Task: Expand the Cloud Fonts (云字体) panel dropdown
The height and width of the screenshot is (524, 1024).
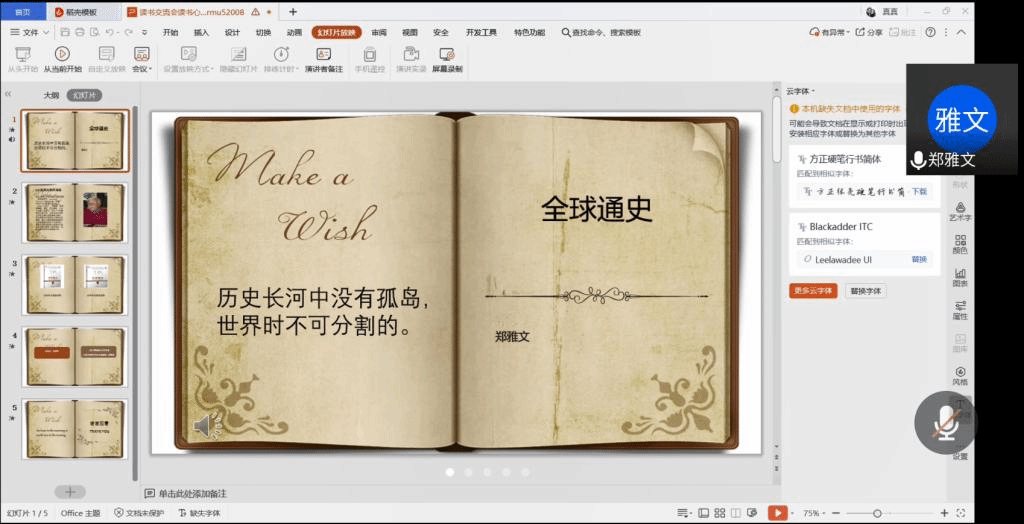Action: [x=802, y=91]
